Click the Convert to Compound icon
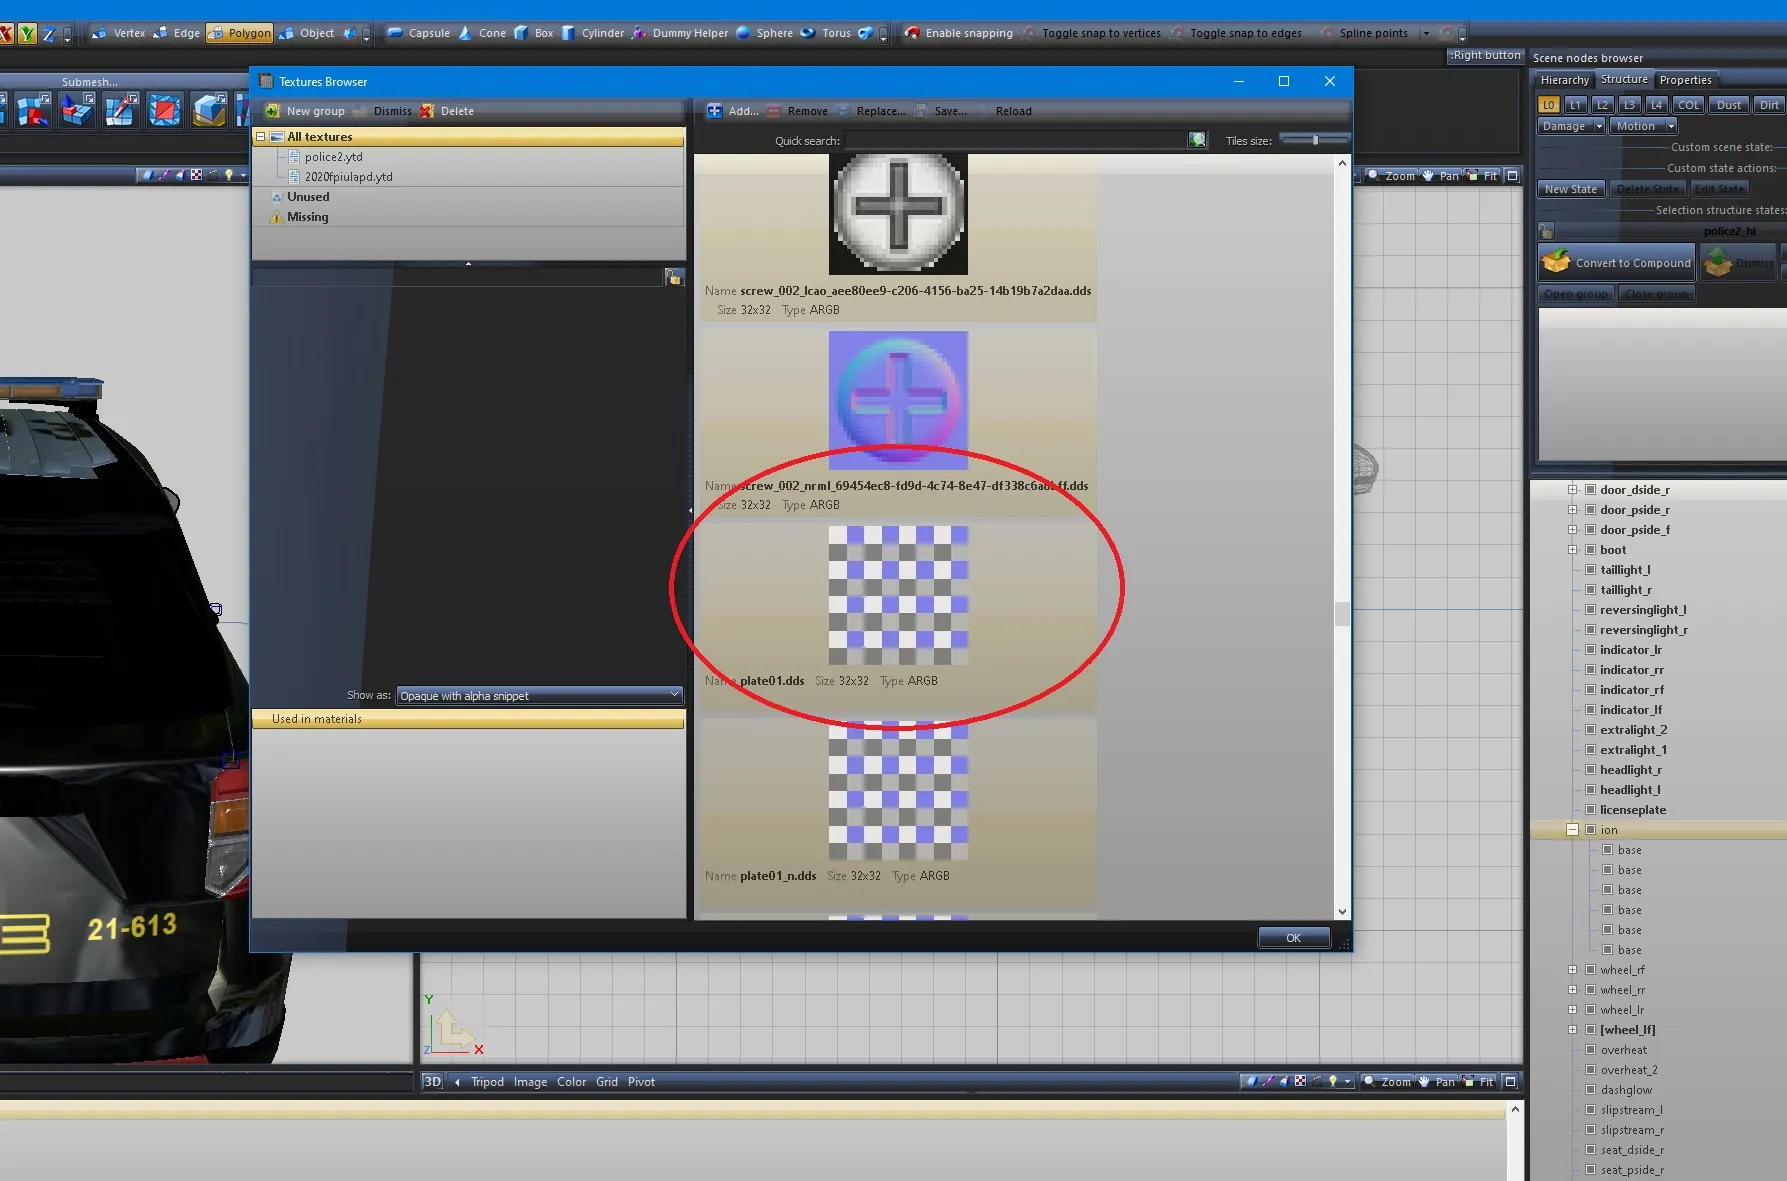 point(1556,263)
